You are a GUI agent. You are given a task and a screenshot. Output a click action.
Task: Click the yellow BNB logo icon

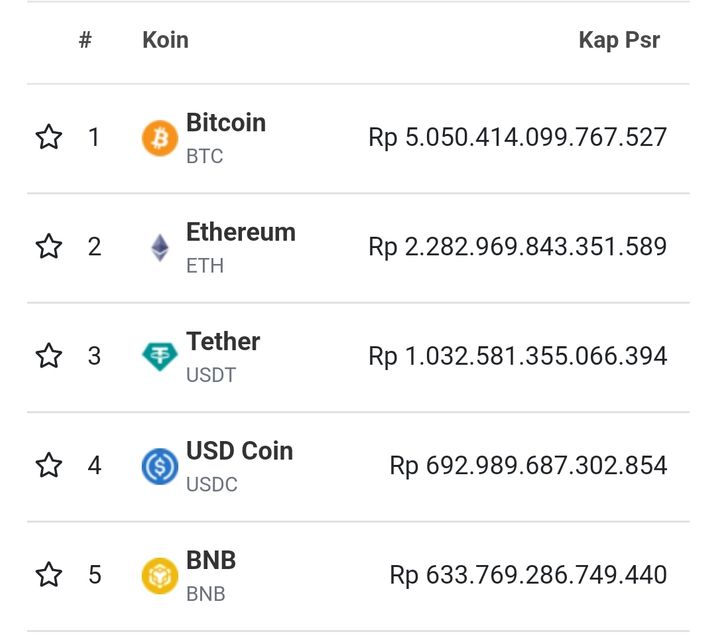(x=160, y=575)
